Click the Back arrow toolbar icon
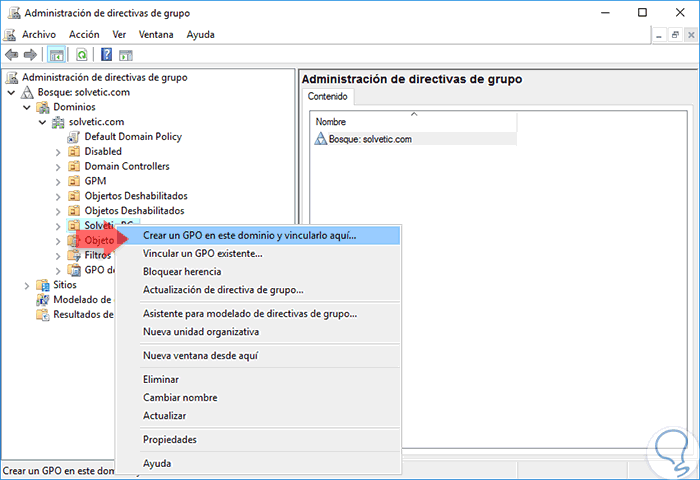The image size is (700, 480). coord(12,55)
